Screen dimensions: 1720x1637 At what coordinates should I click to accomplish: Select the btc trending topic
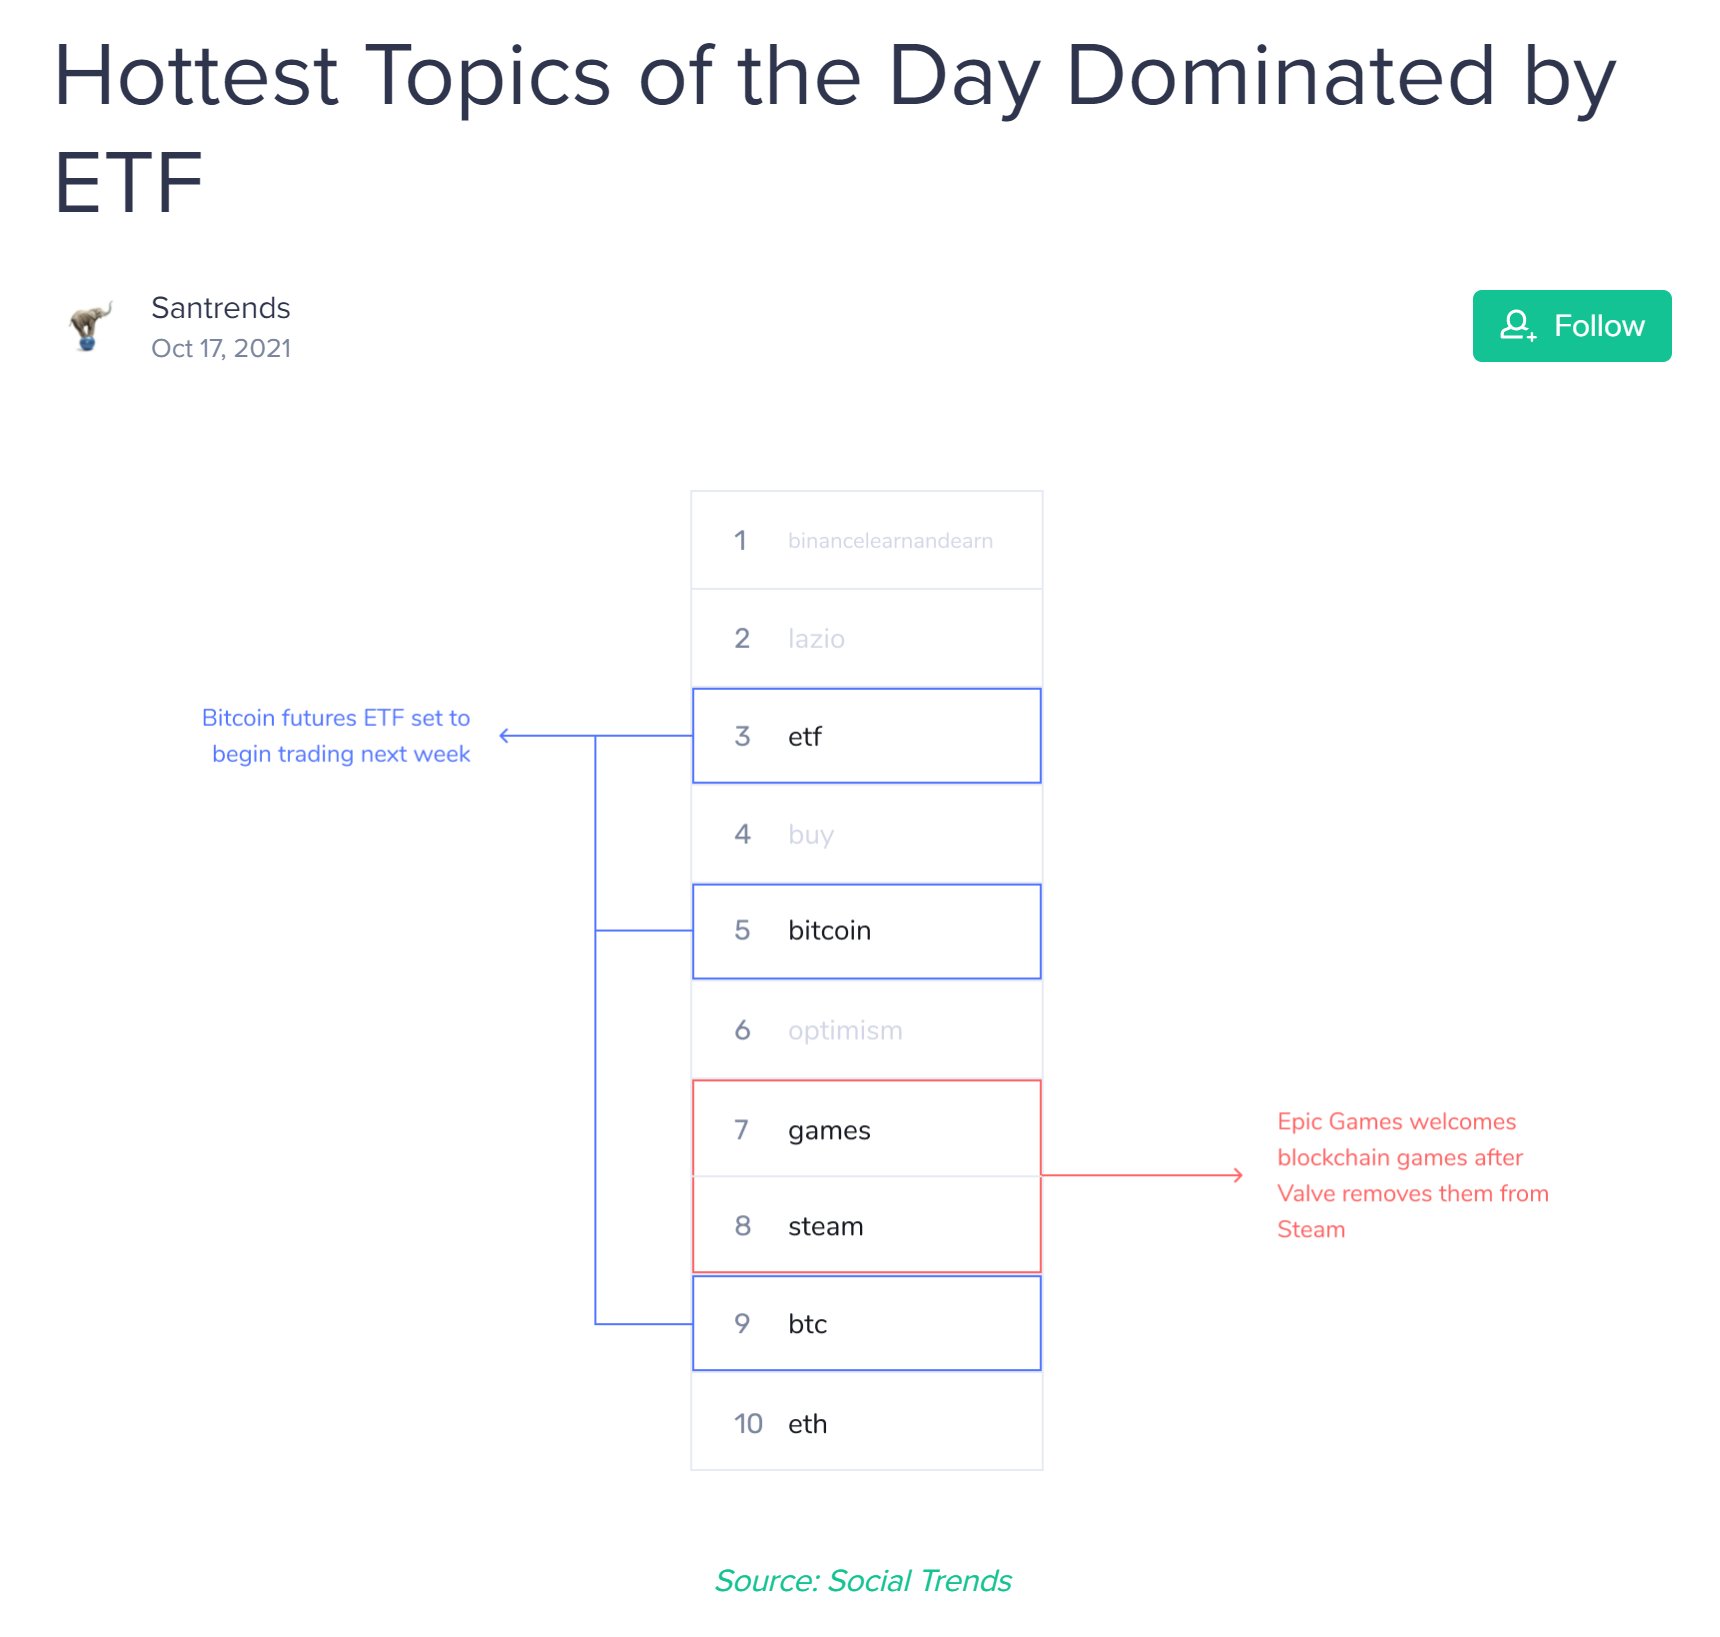pos(867,1323)
